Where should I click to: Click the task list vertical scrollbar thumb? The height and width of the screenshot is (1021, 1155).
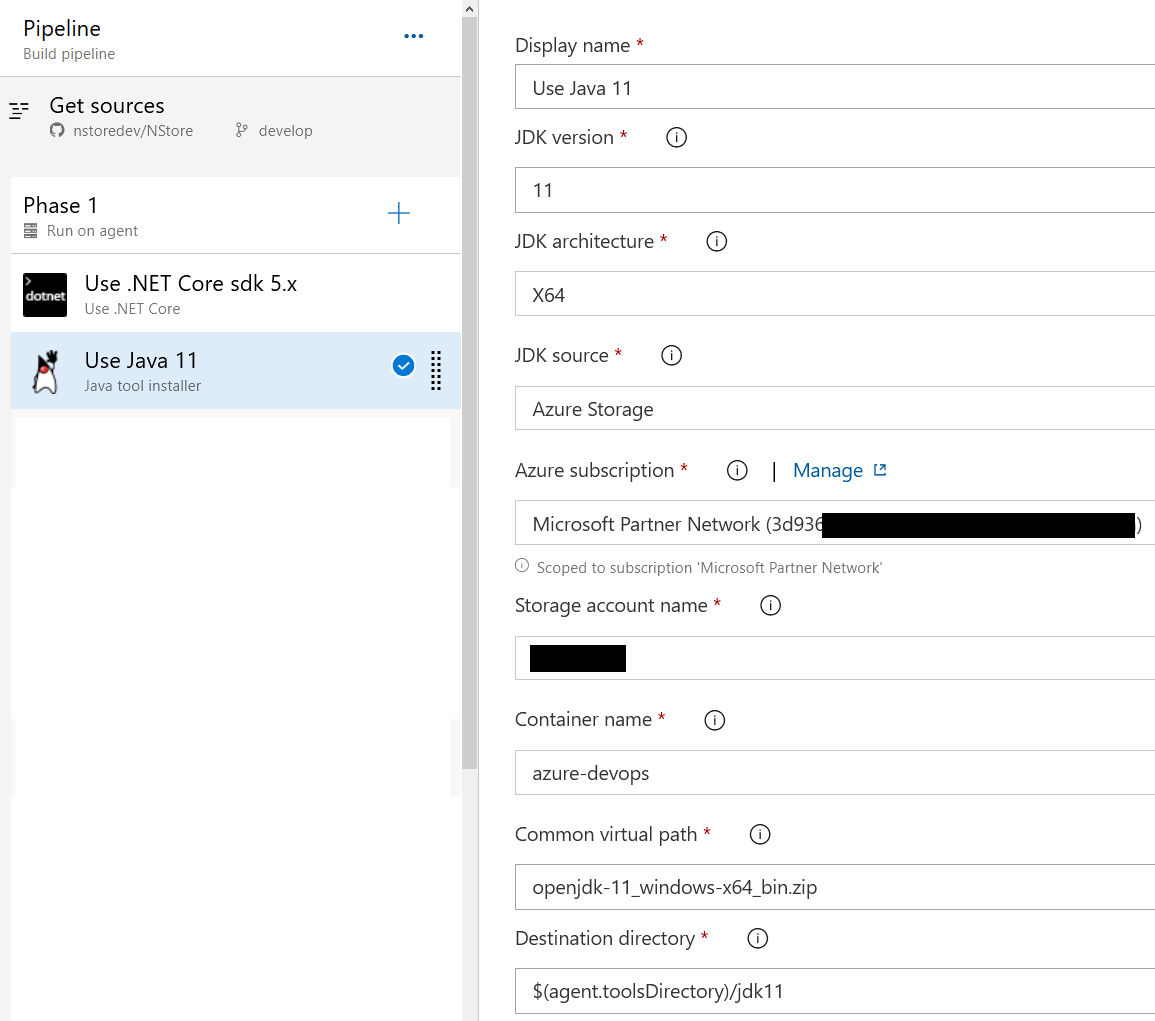point(469,393)
